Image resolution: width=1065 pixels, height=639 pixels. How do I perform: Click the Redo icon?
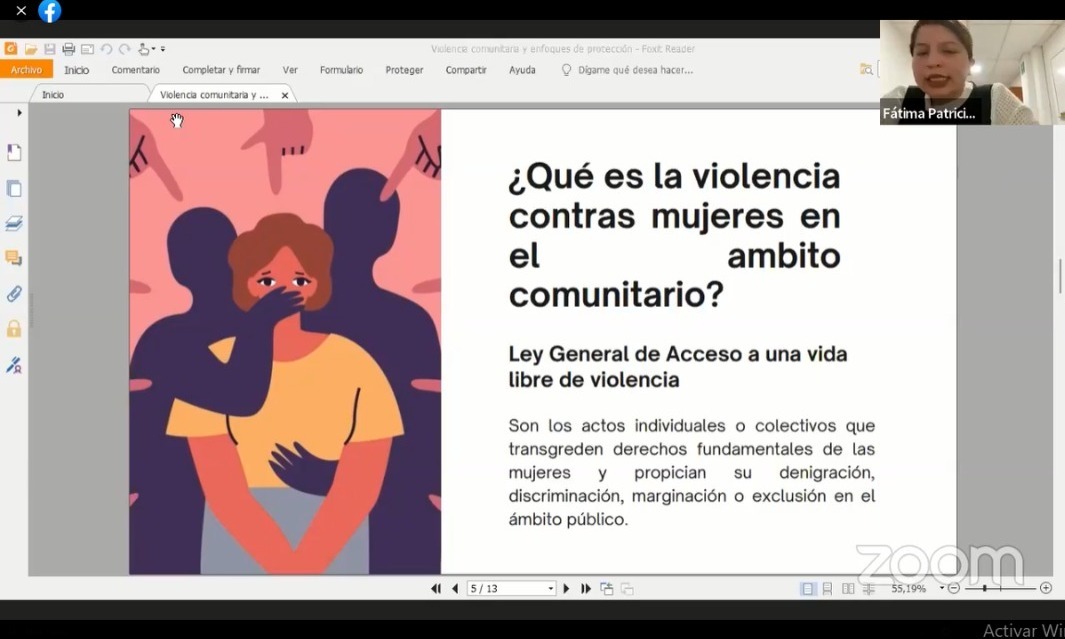tap(123, 48)
